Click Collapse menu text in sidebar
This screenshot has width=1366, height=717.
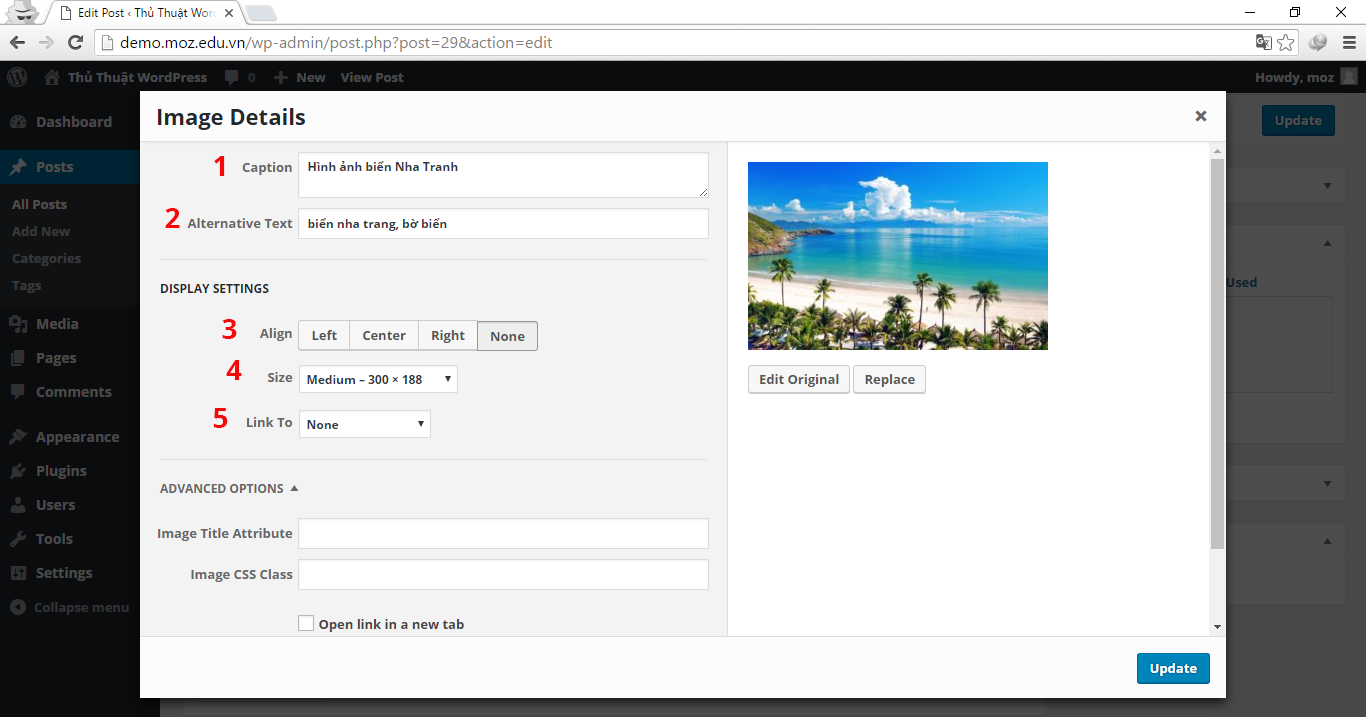[x=82, y=607]
